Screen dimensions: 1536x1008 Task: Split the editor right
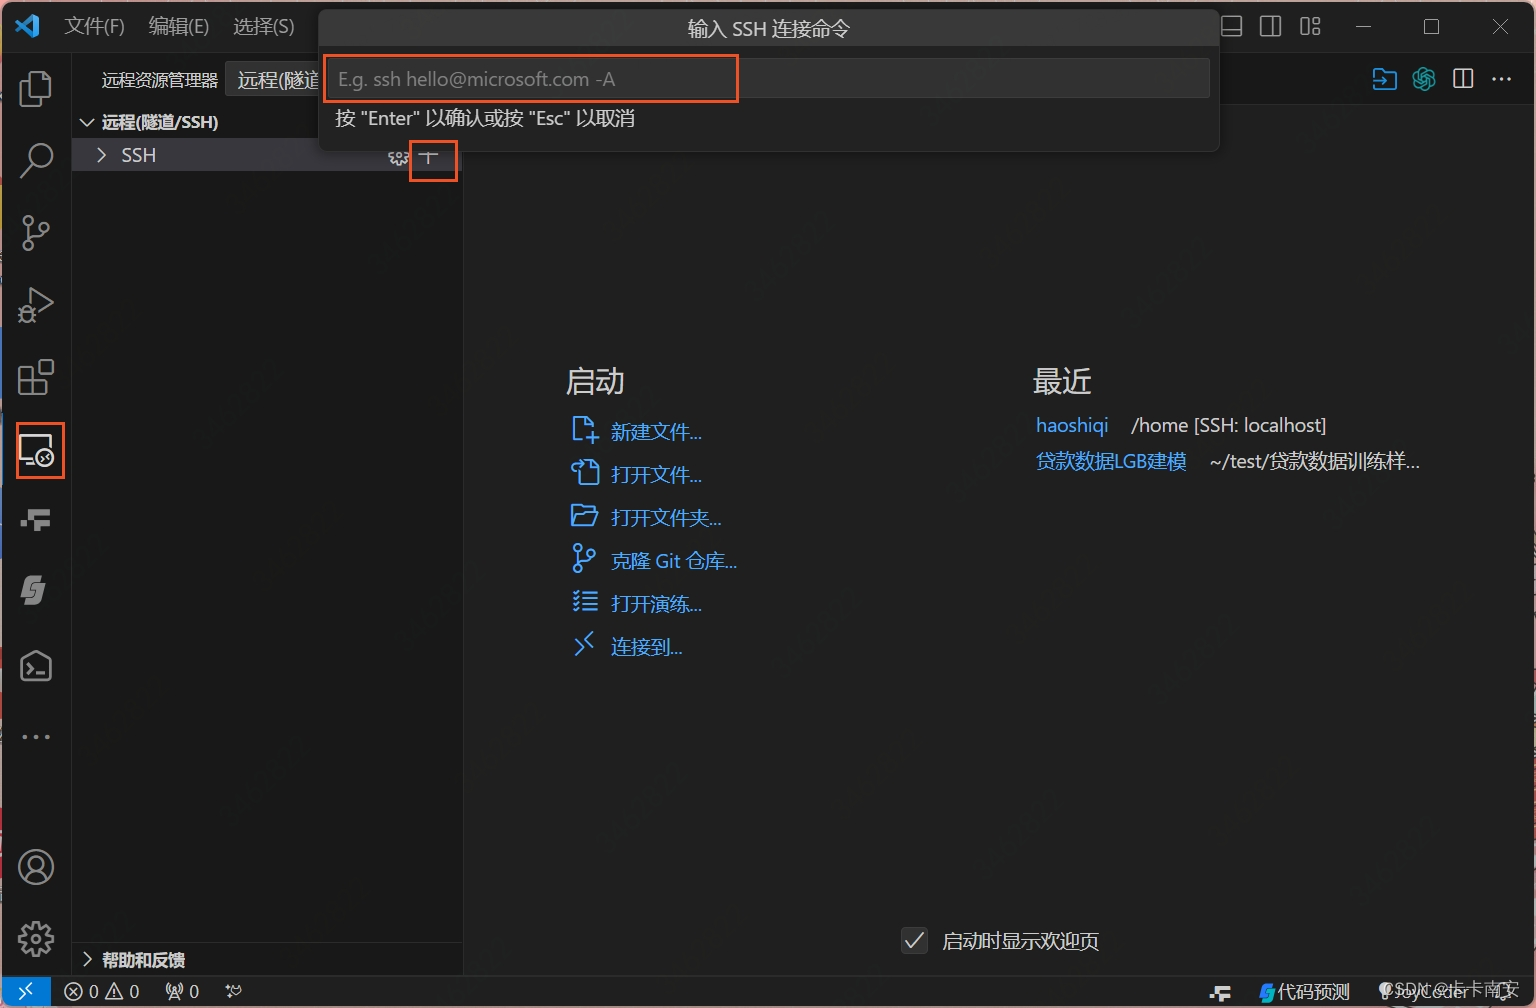click(1463, 79)
